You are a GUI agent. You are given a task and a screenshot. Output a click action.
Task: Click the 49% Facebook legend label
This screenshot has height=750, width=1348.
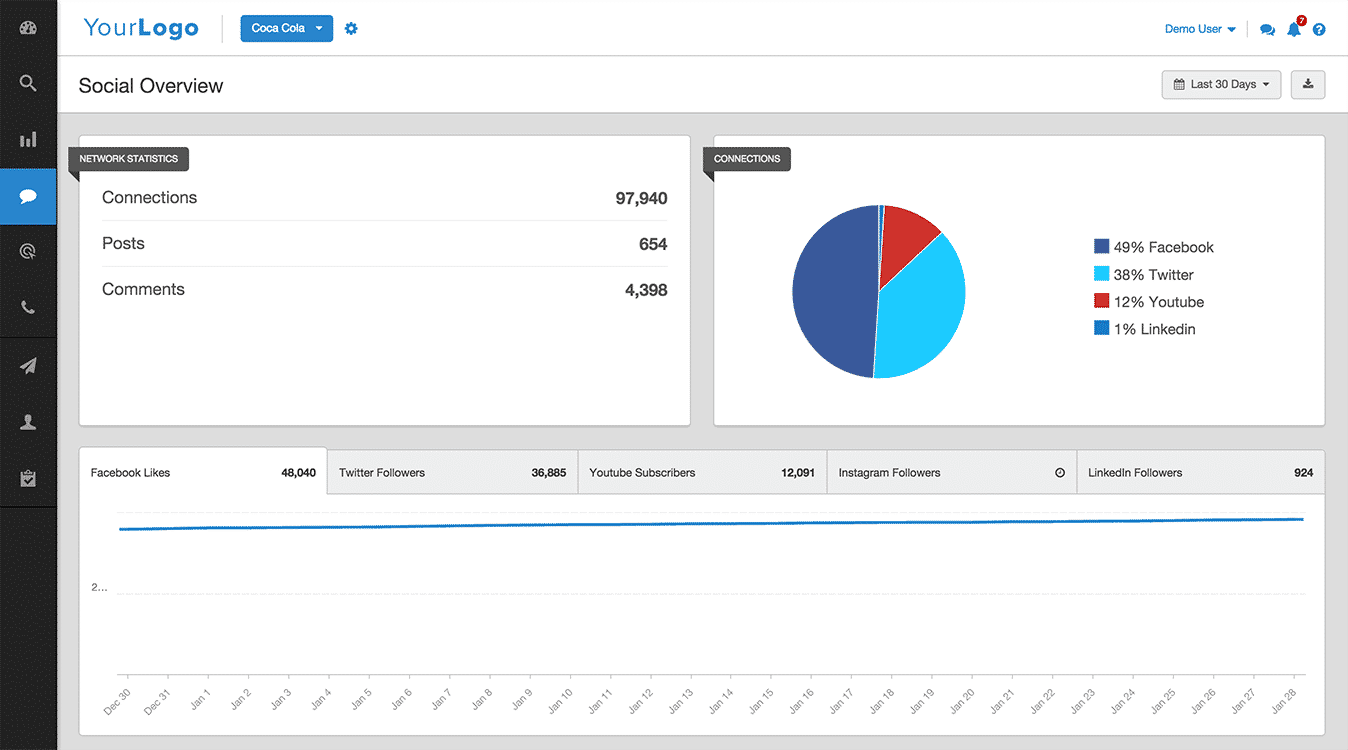pos(1164,247)
